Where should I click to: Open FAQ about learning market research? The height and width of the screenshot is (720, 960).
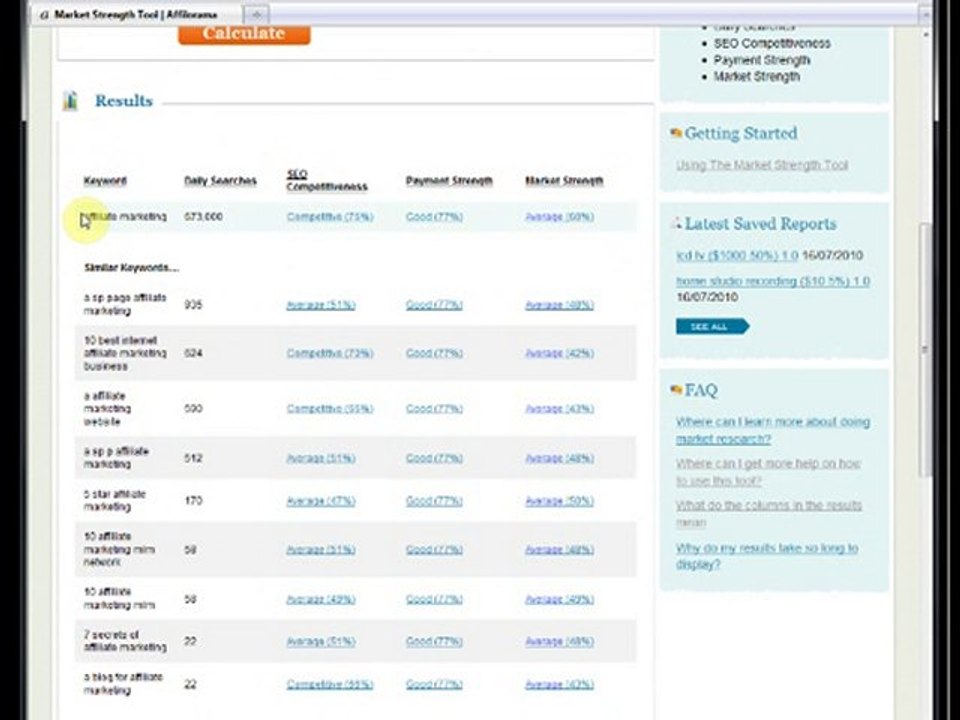(773, 430)
